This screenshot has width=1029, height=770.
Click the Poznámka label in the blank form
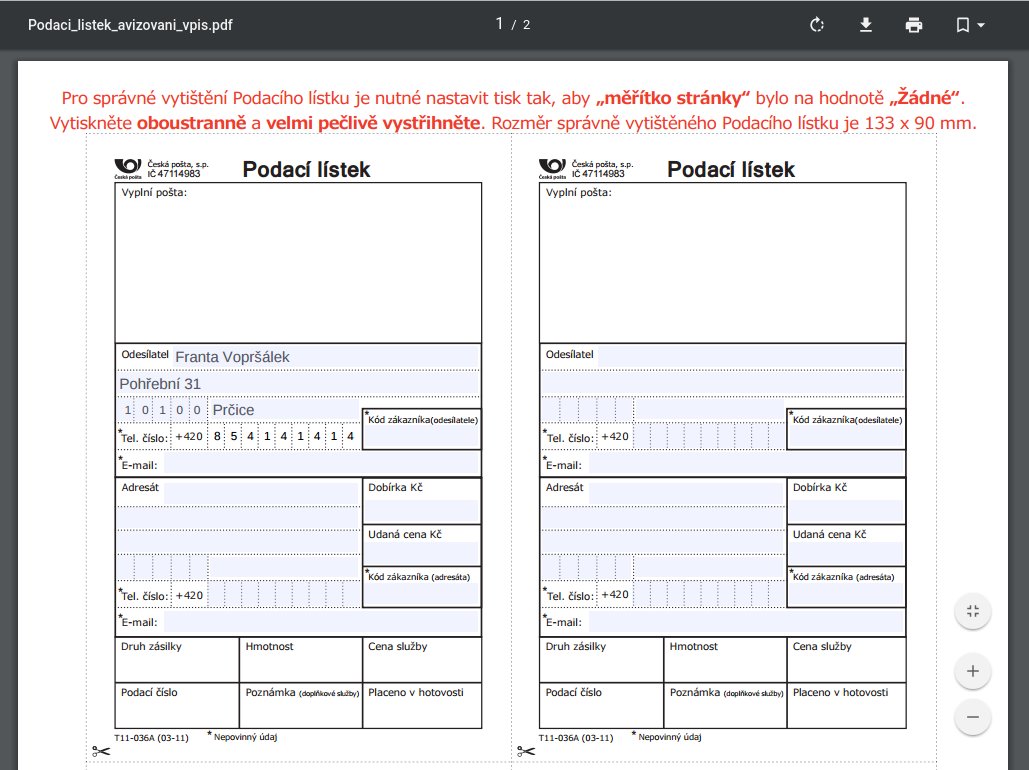pyautogui.click(x=695, y=693)
